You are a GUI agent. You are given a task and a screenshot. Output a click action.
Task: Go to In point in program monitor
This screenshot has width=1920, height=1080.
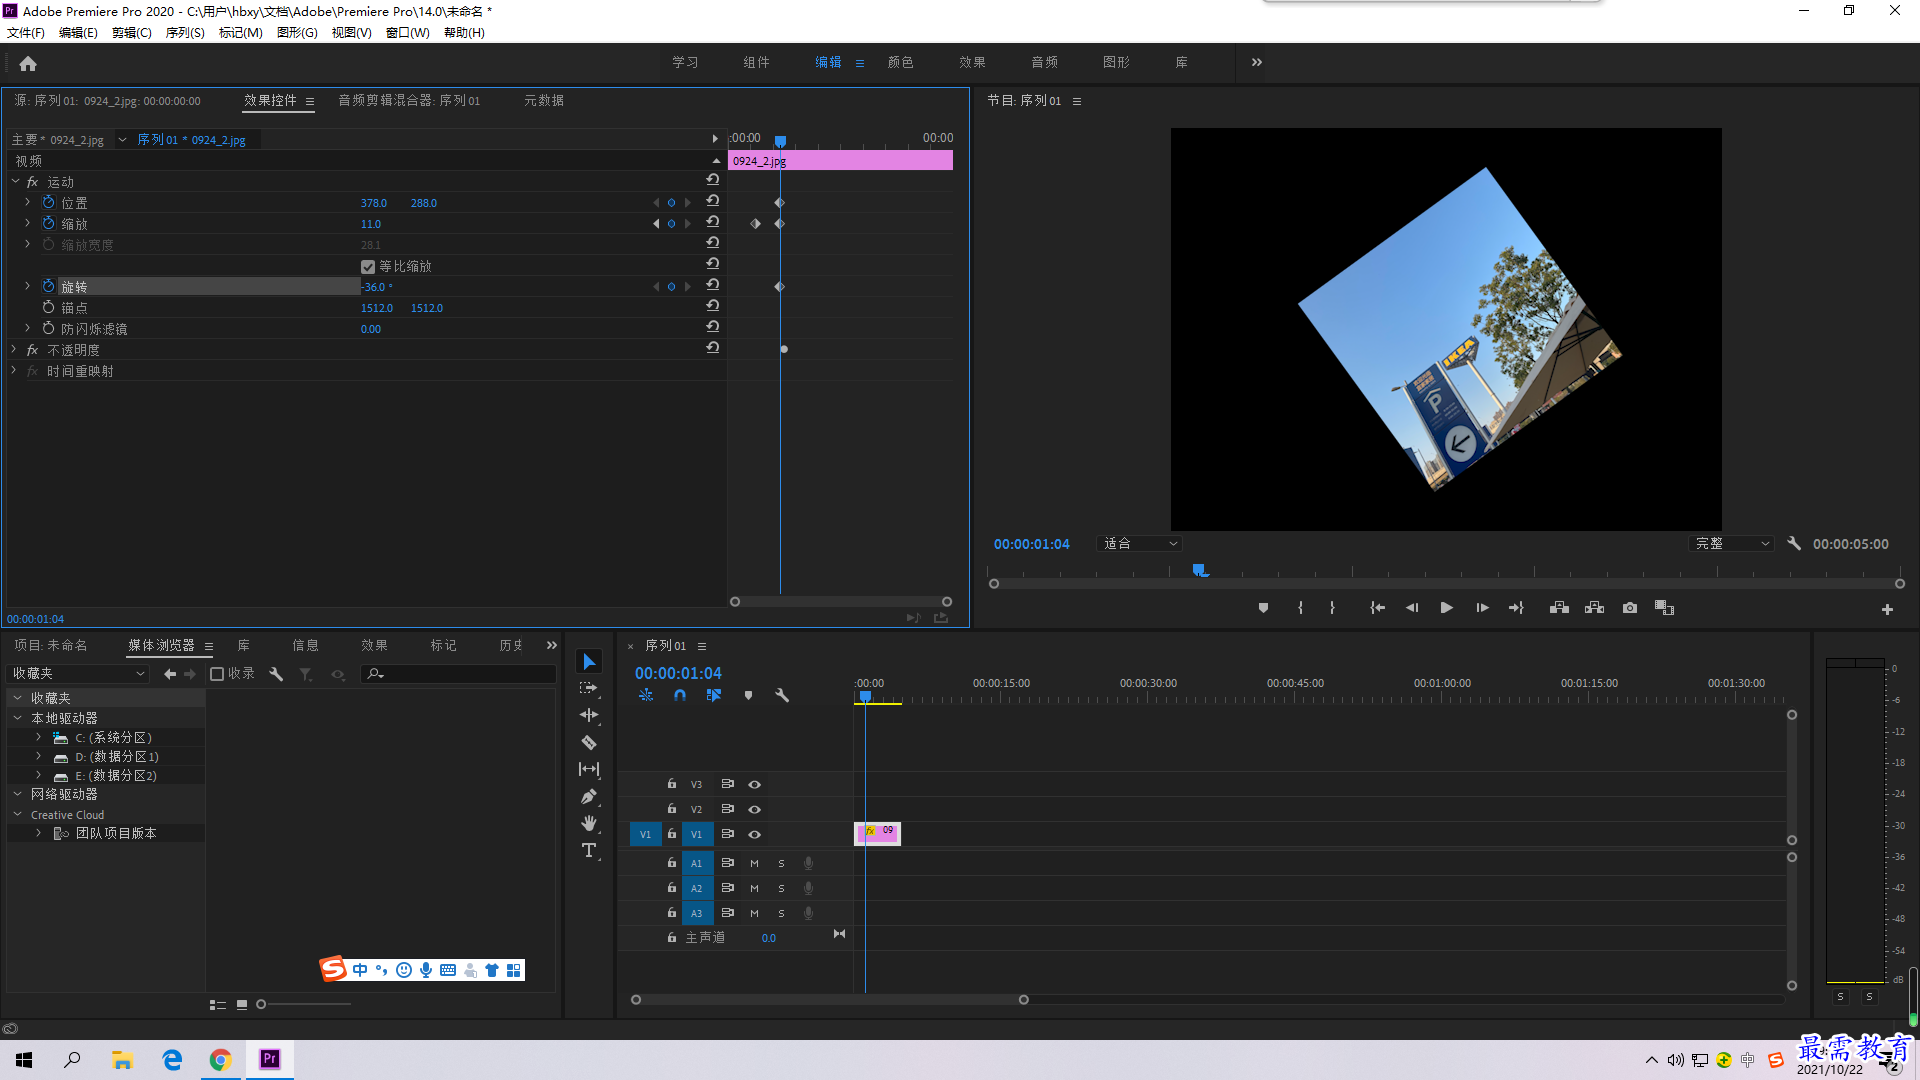(1377, 608)
